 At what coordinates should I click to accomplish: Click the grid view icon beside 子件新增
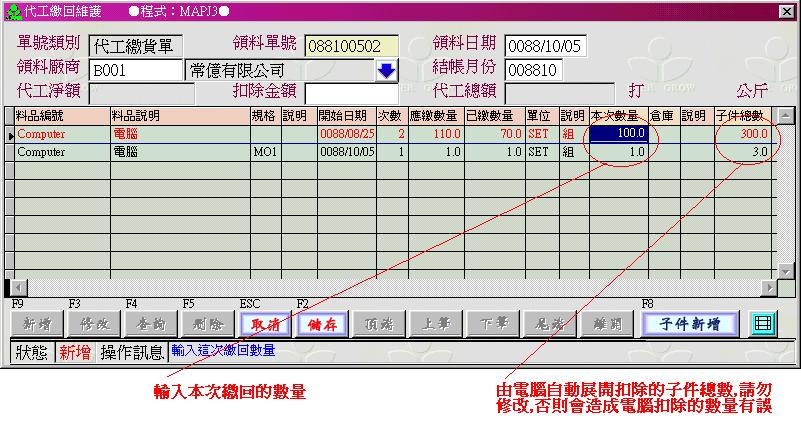coord(762,324)
